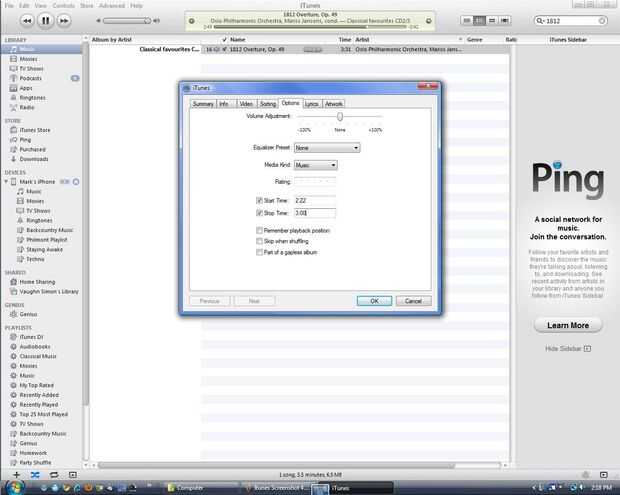Switch to the Lyrics tab
Image resolution: width=620 pixels, height=495 pixels.
coord(312,104)
